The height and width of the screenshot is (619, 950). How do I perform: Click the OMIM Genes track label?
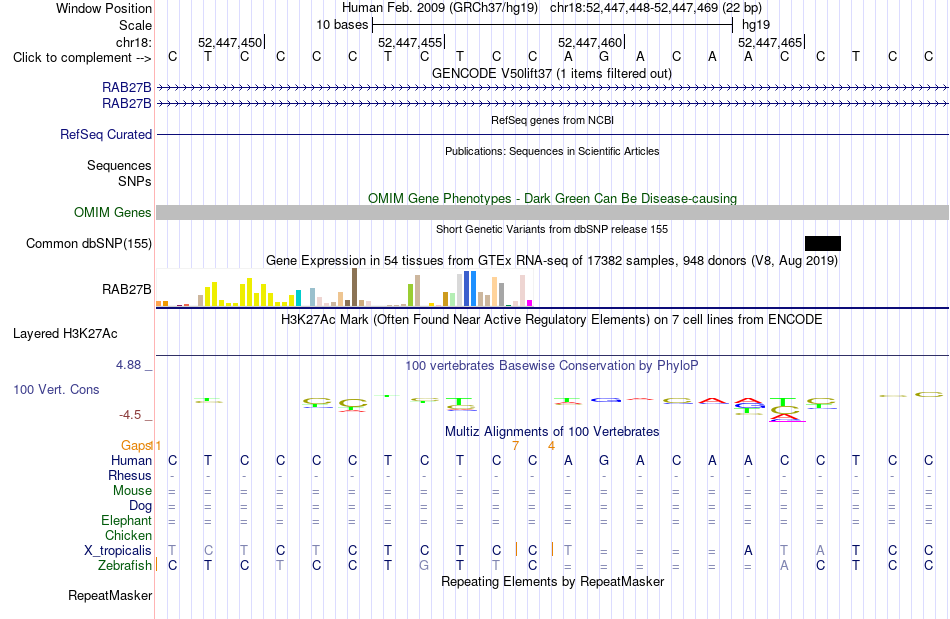(112, 213)
